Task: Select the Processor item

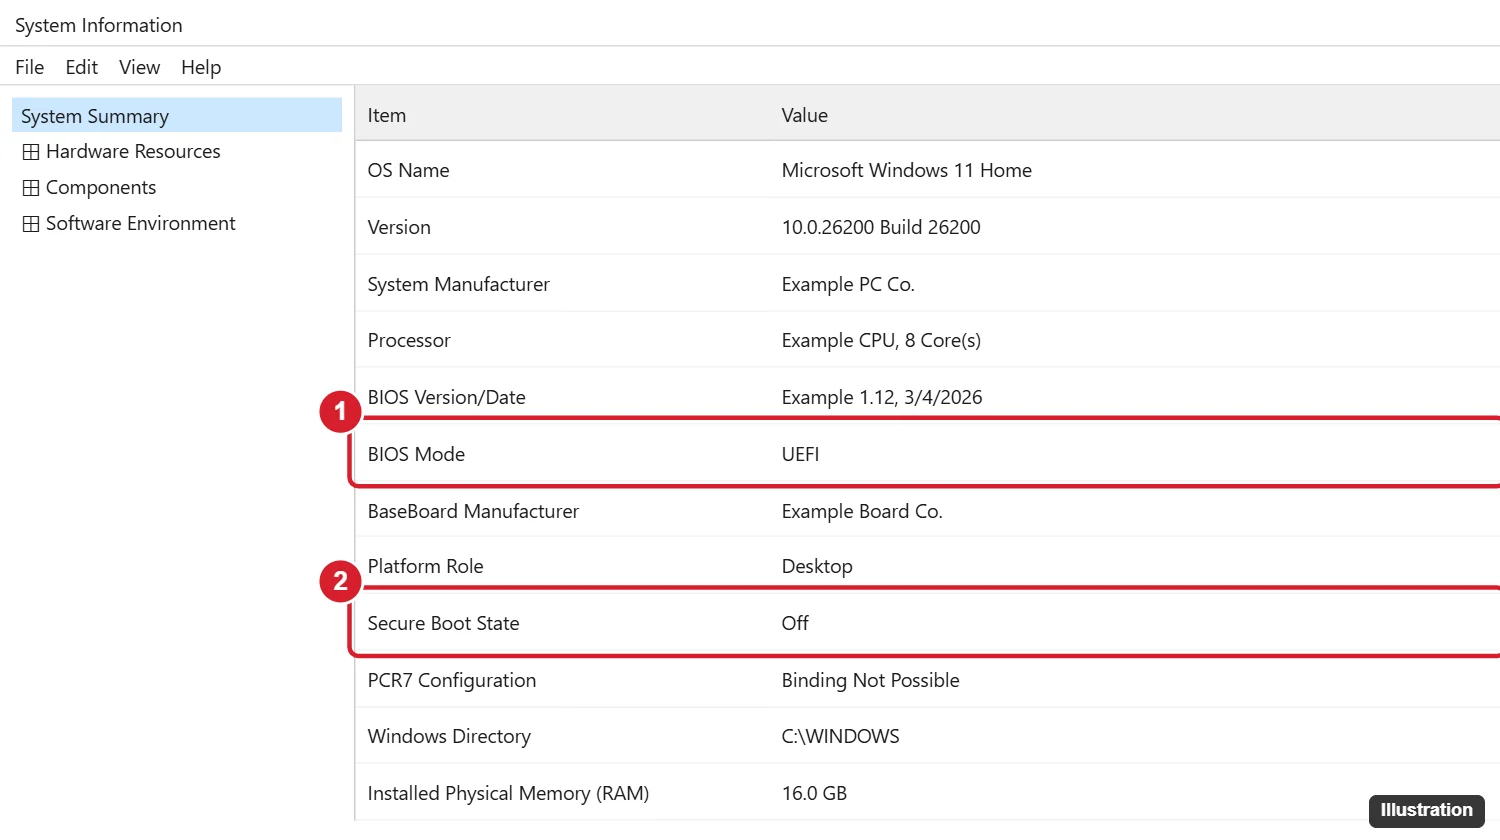Action: click(x=409, y=340)
